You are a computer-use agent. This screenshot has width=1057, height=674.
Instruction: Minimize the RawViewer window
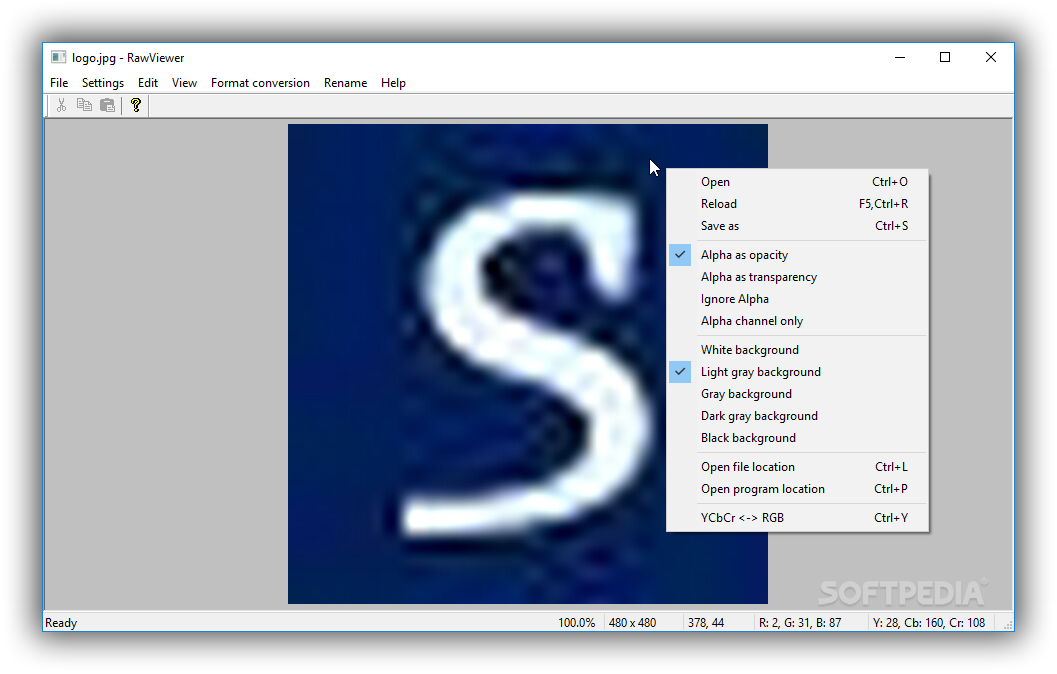click(x=900, y=57)
